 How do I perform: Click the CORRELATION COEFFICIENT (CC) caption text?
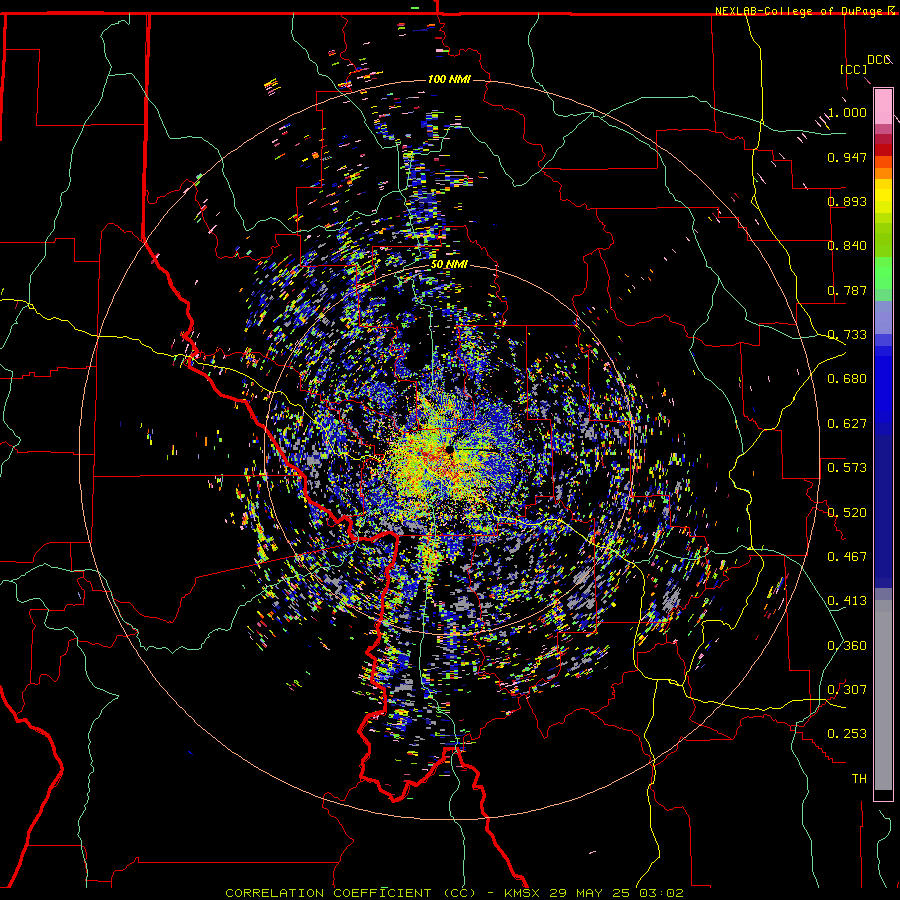(x=351, y=893)
